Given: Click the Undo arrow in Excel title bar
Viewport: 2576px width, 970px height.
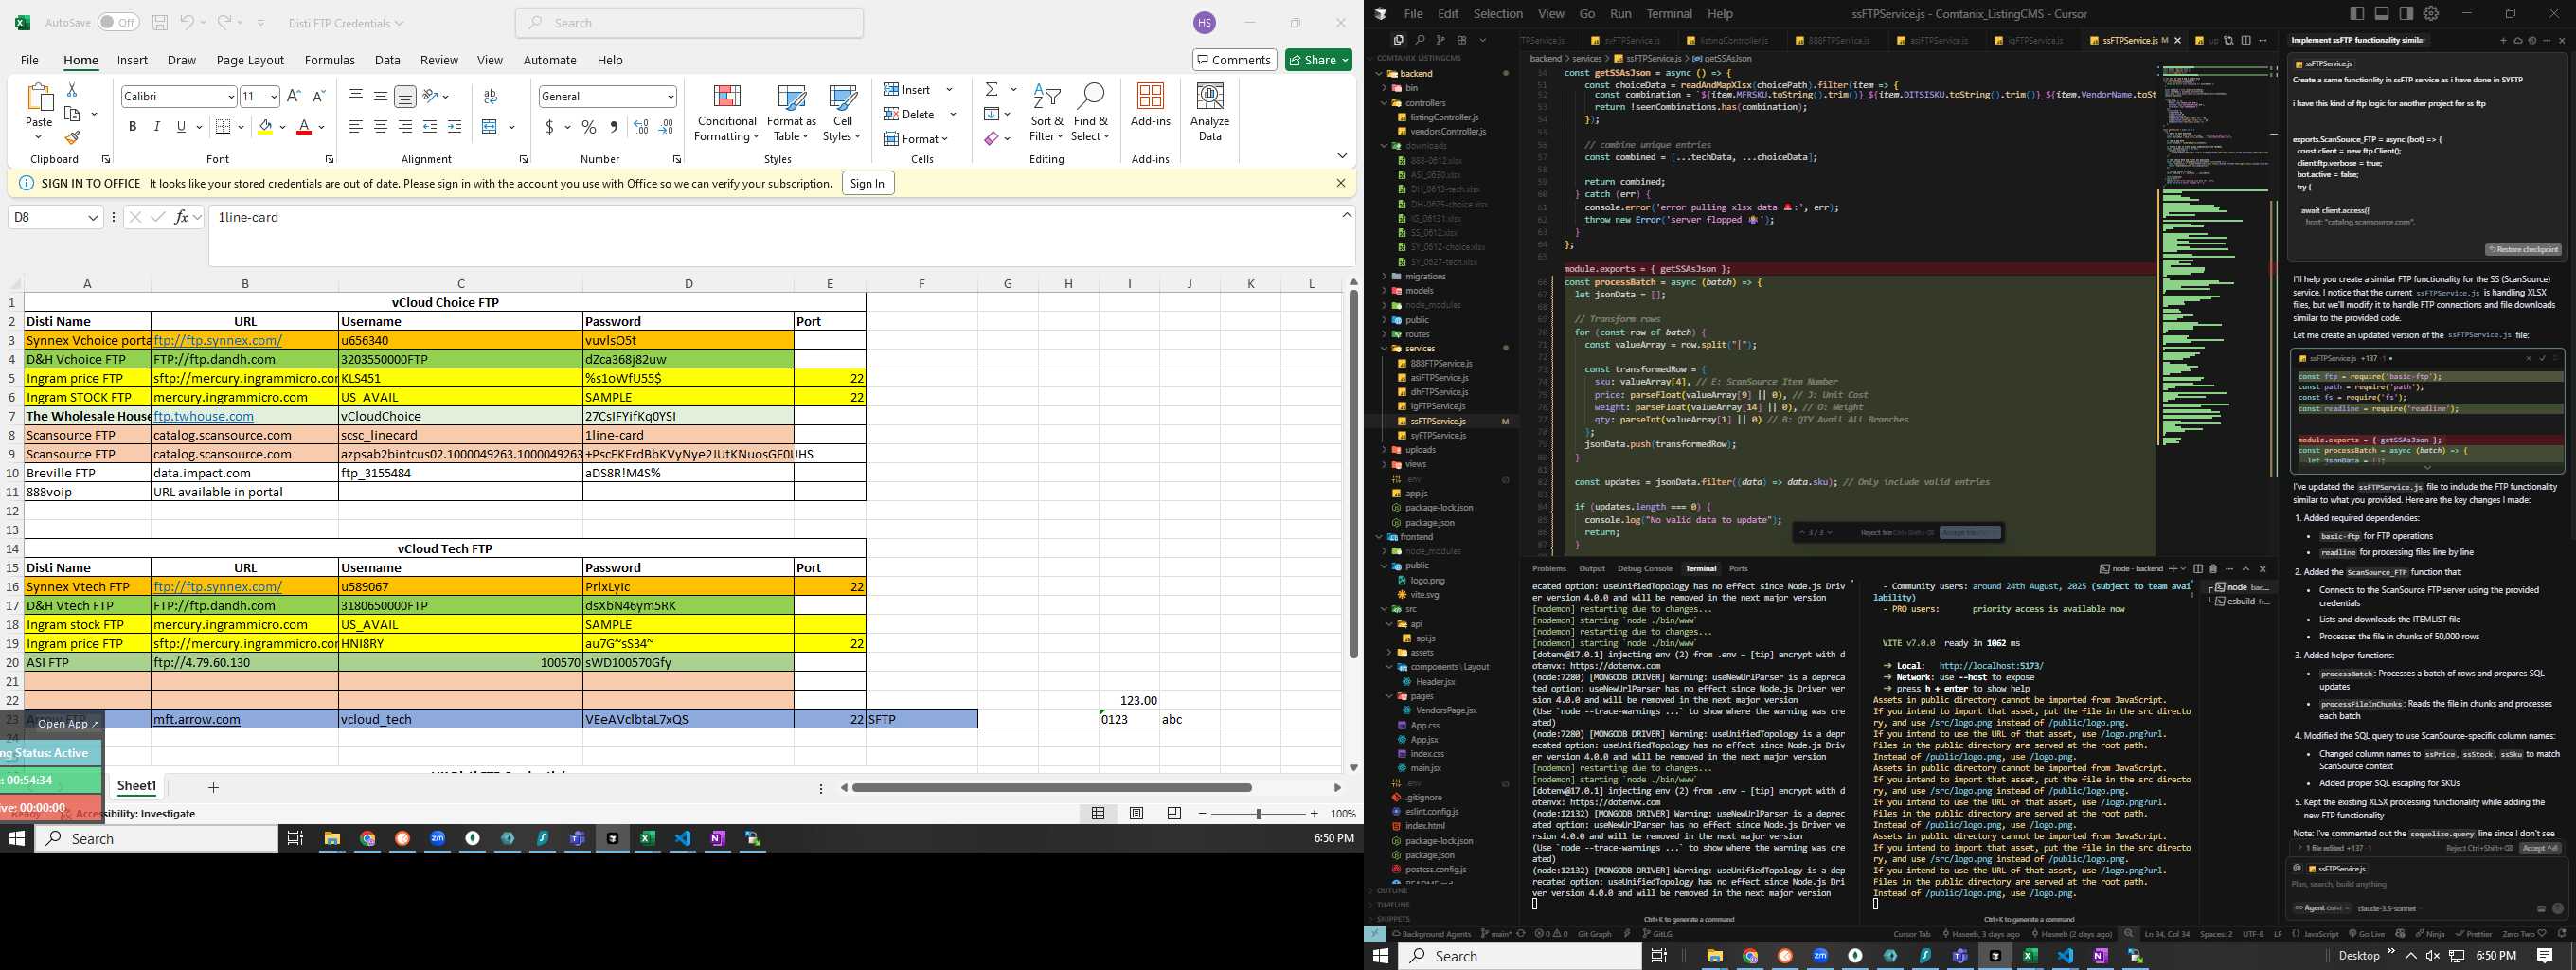Looking at the screenshot, I should pos(187,23).
